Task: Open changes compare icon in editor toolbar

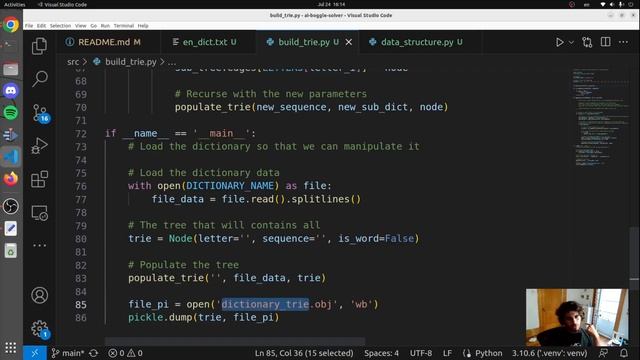Action: click(587, 42)
